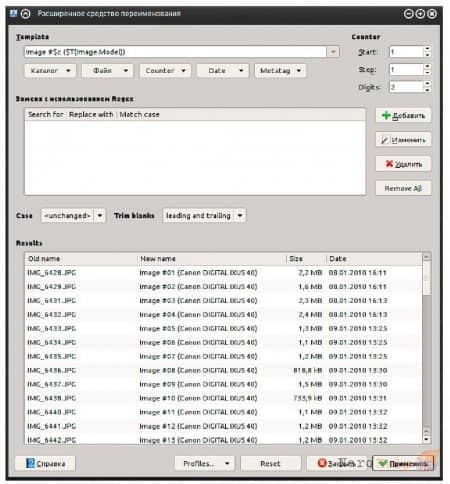Increase the Start counter value
This screenshot has height=484, width=450.
pyautogui.click(x=427, y=49)
